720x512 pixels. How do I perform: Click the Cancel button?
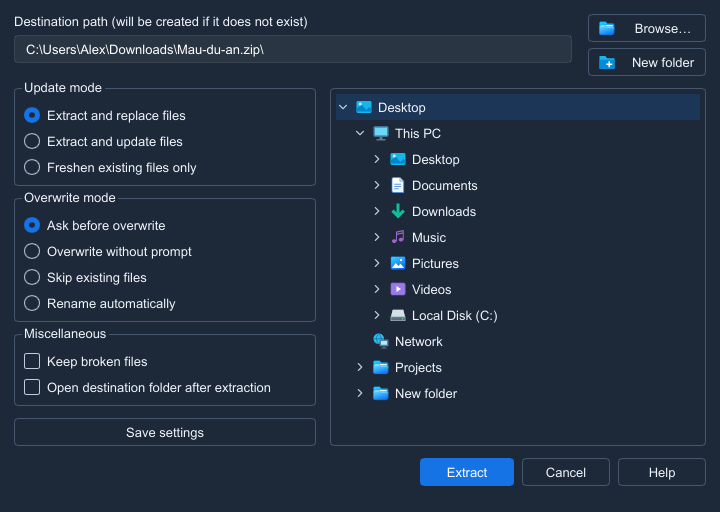(x=566, y=472)
